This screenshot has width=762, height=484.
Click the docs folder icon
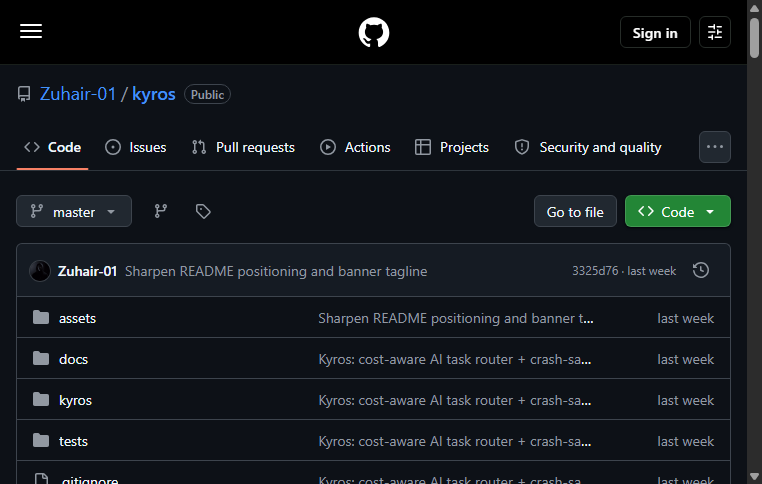pos(41,359)
